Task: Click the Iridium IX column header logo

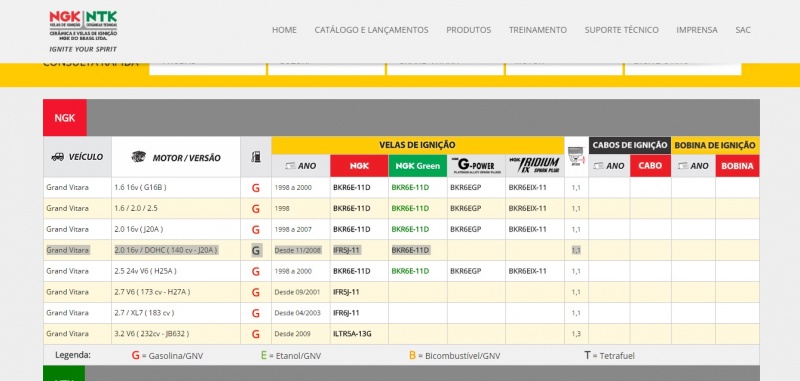Action: (x=535, y=166)
